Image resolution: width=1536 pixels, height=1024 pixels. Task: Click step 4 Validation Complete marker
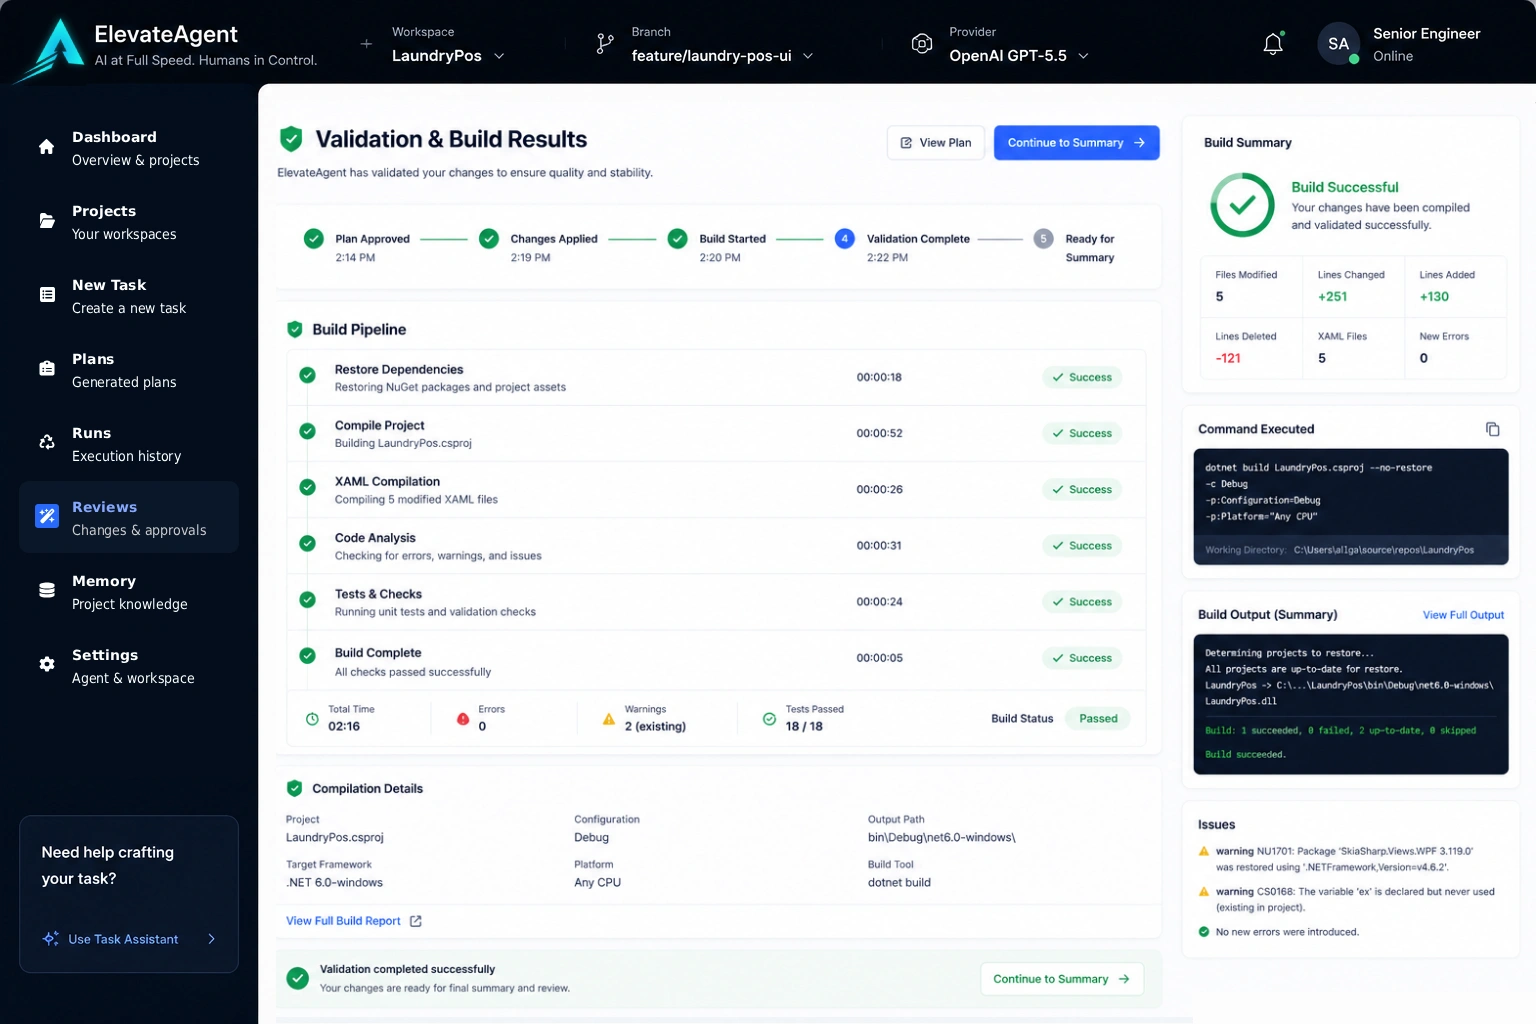845,238
